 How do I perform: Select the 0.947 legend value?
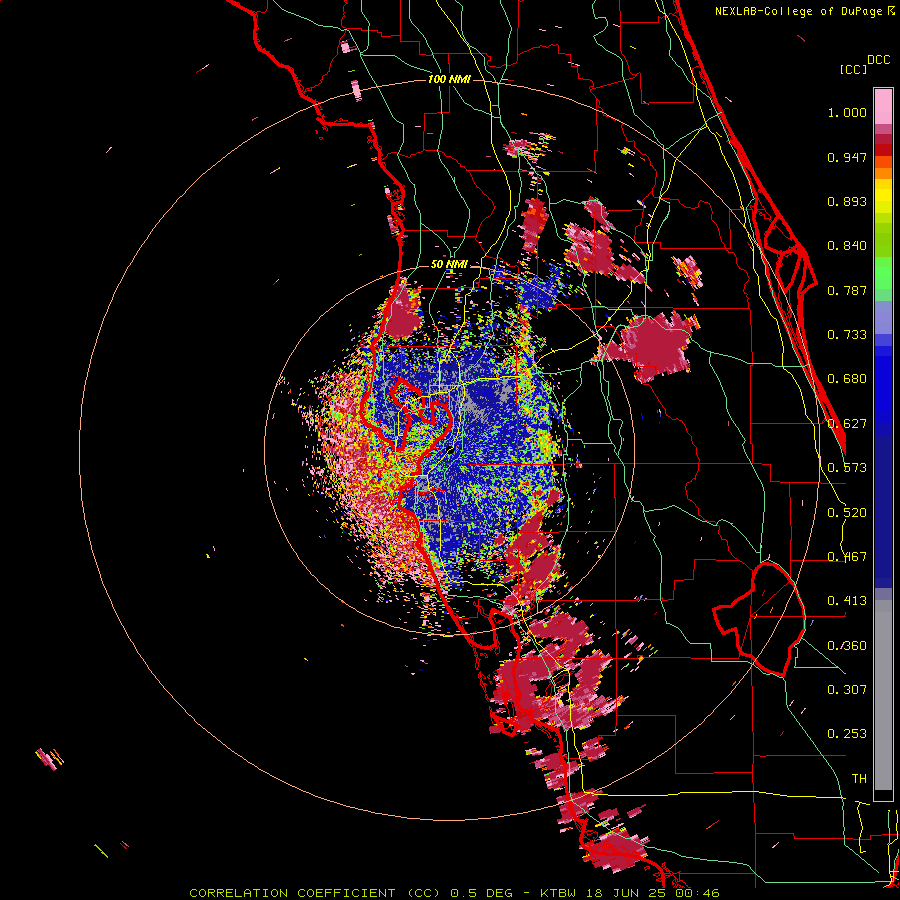[x=847, y=157]
